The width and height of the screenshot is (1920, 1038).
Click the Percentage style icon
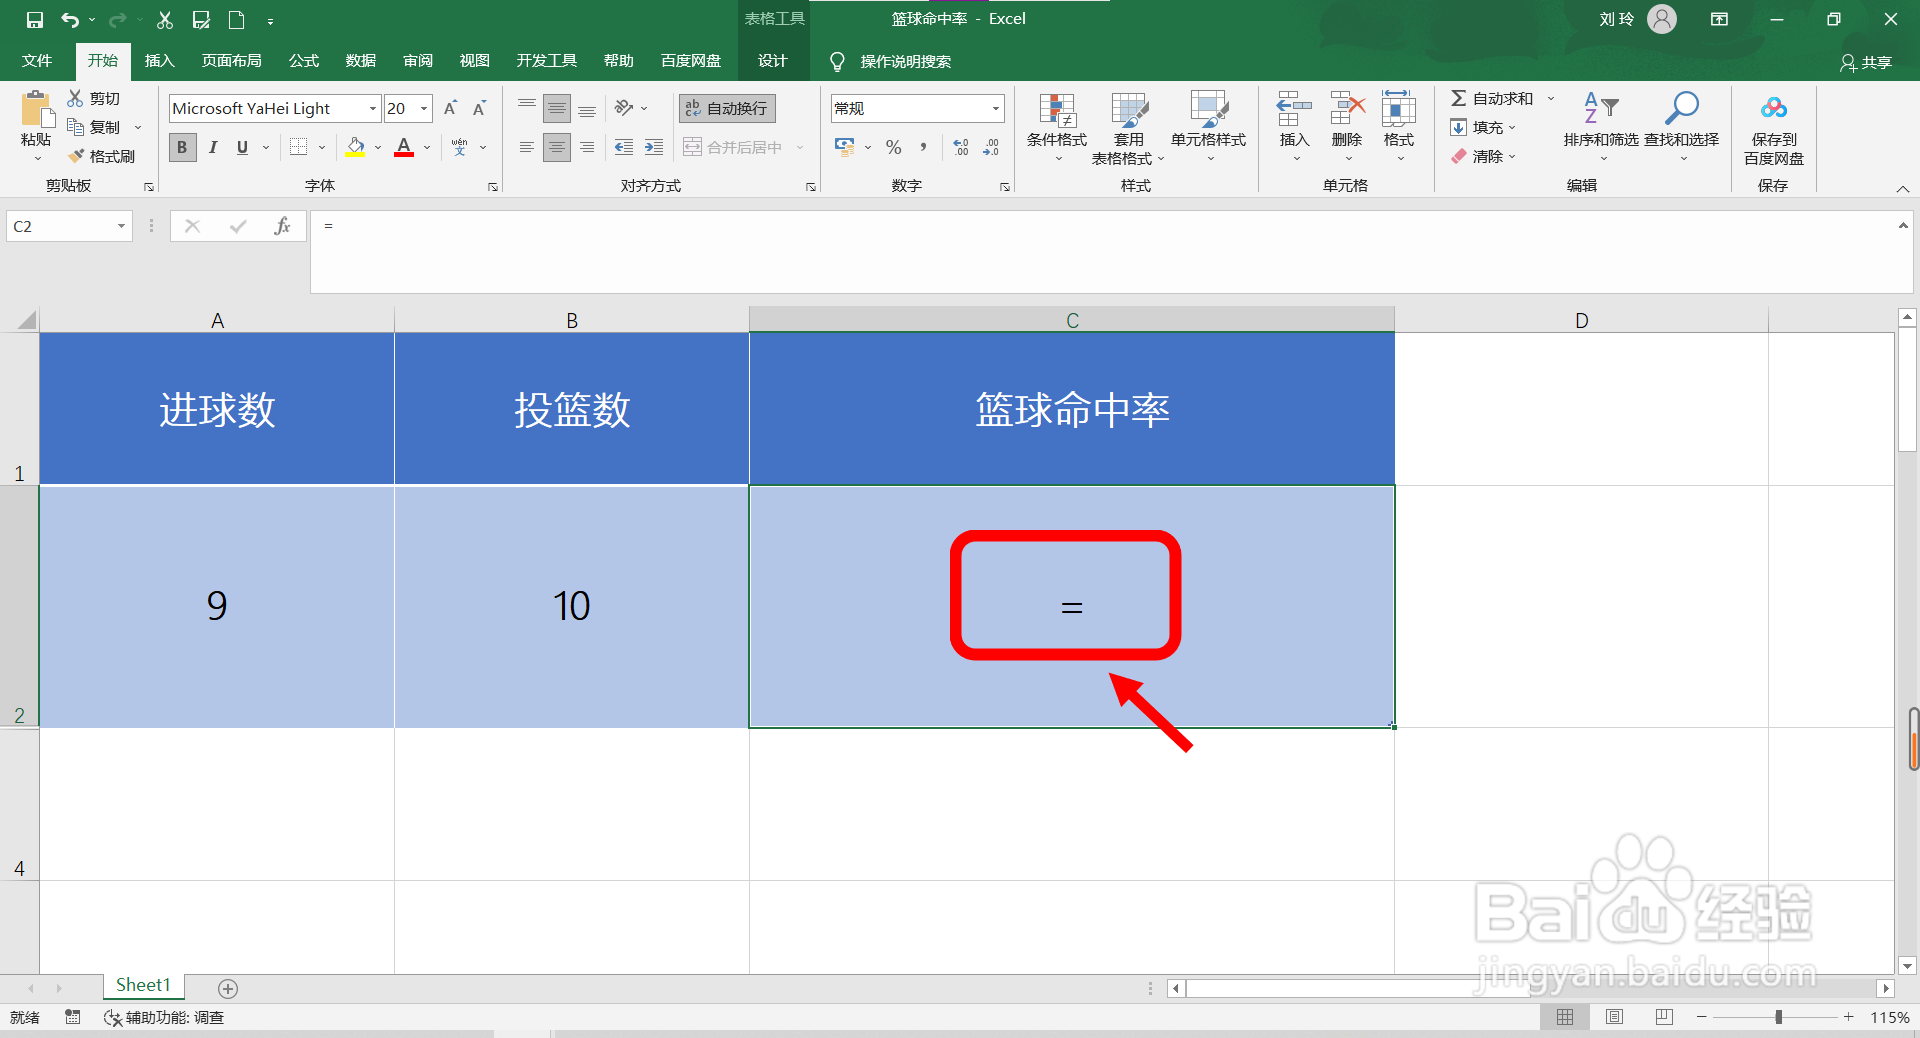point(893,147)
